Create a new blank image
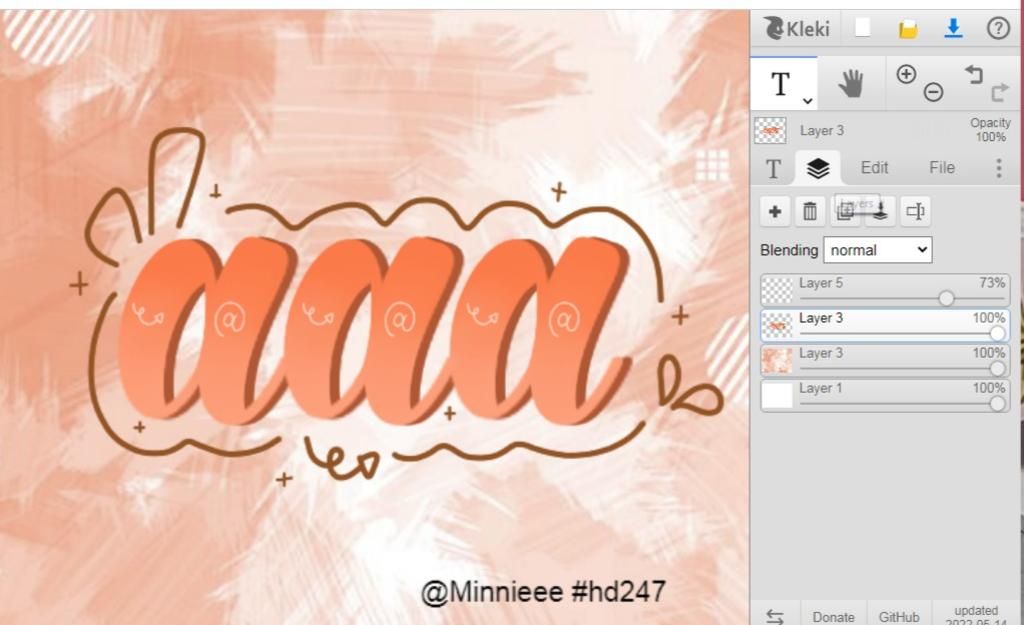 [x=862, y=28]
